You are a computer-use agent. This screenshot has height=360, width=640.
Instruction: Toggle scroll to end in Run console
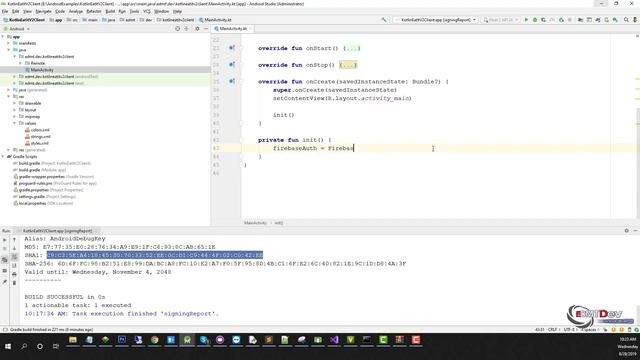point(14,265)
